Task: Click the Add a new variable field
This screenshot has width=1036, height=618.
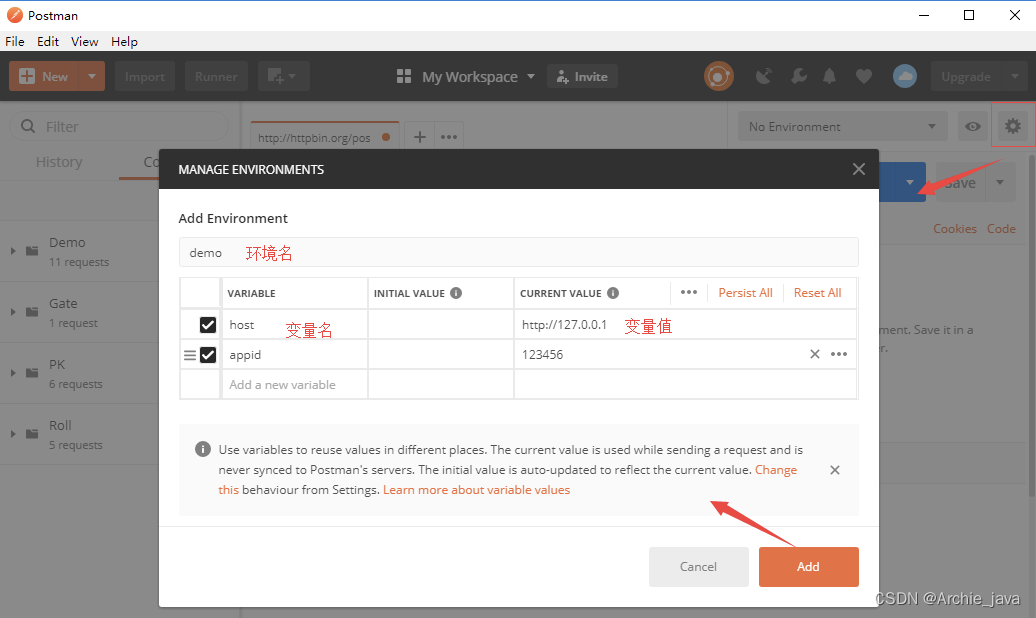Action: (295, 385)
